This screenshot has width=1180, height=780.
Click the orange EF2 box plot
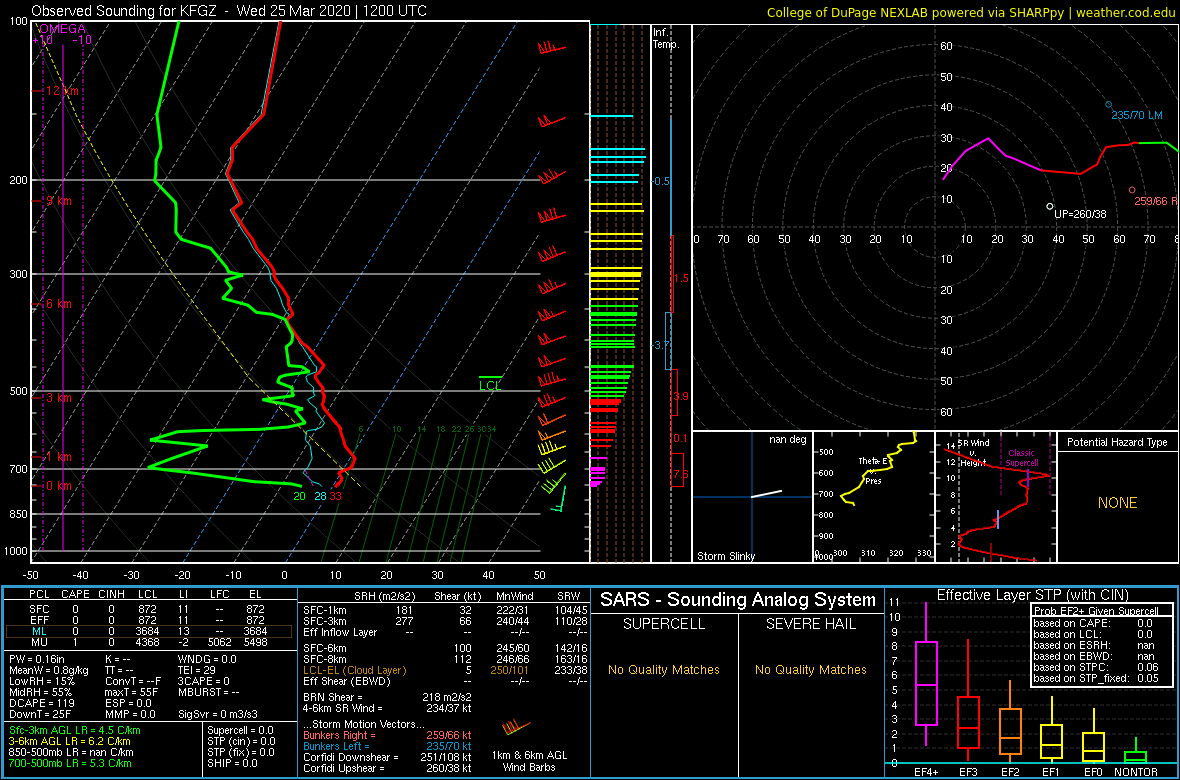pos(1010,721)
